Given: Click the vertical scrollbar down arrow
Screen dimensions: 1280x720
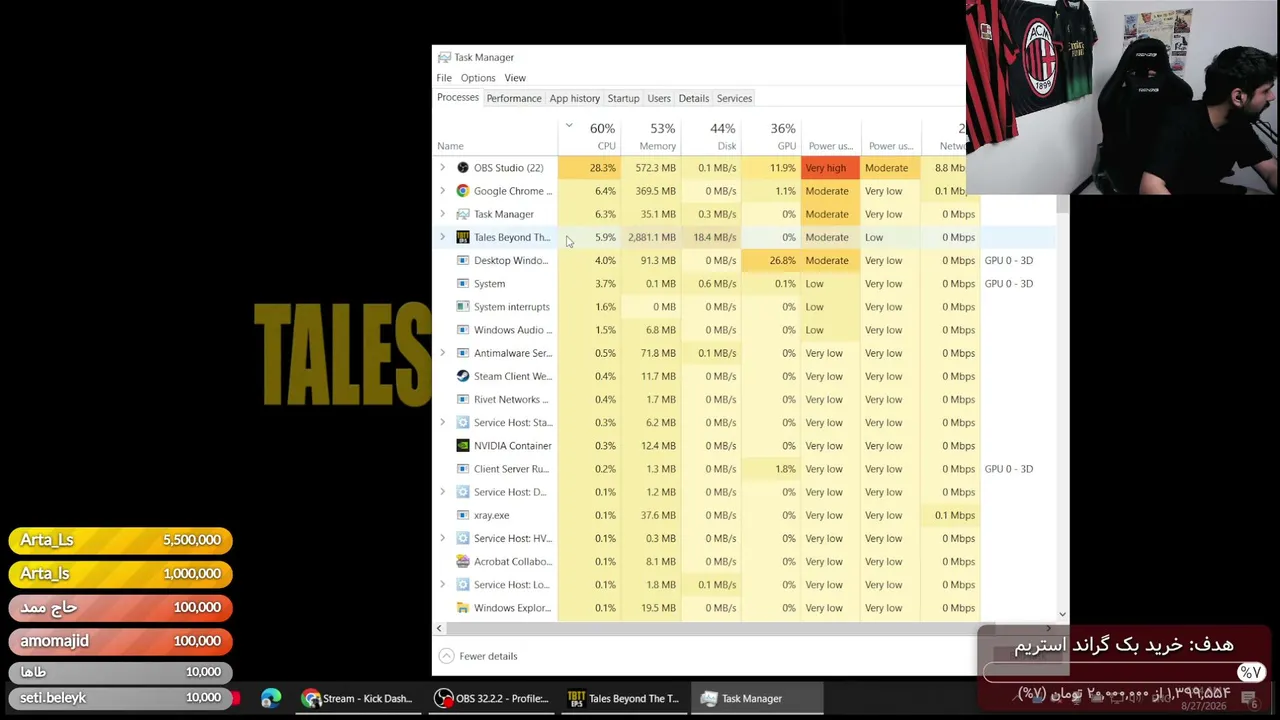Looking at the screenshot, I should pos(1062,614).
